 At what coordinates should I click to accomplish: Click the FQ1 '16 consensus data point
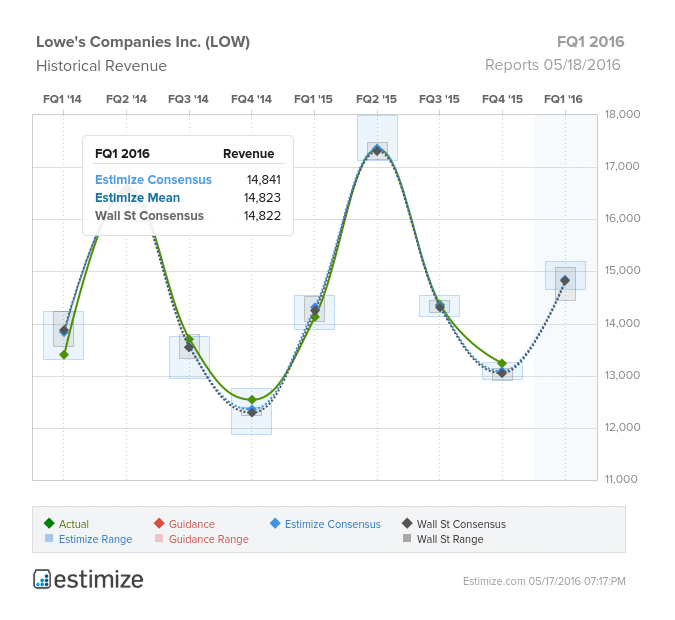tap(565, 280)
